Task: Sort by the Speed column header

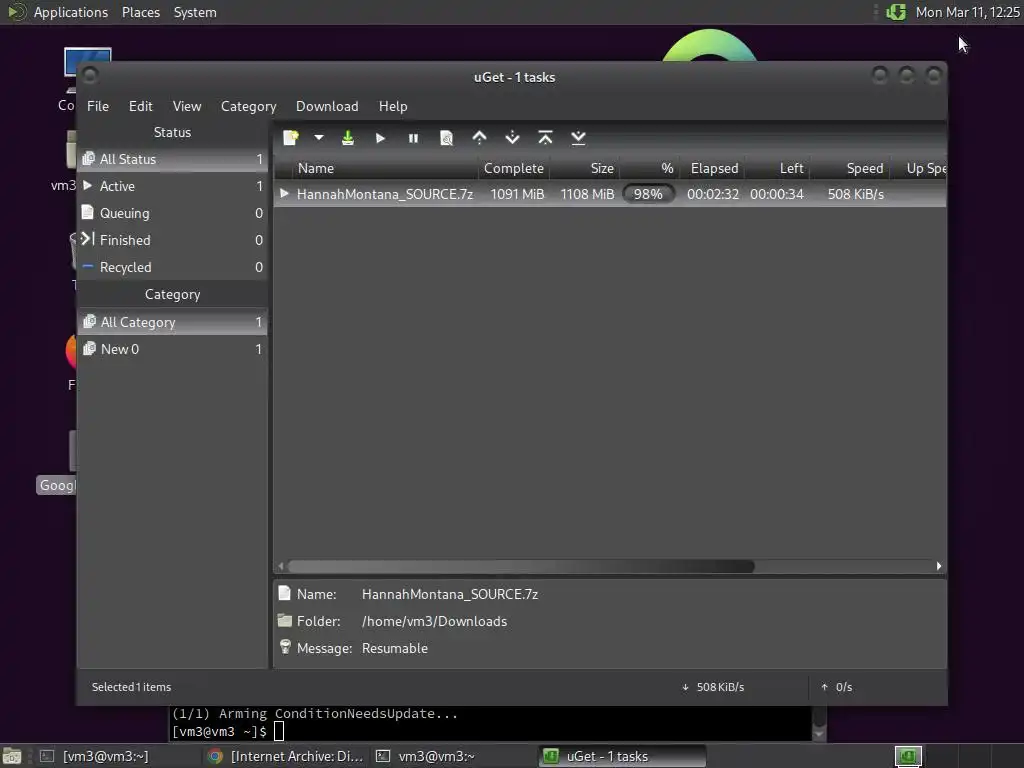Action: (x=850, y=168)
